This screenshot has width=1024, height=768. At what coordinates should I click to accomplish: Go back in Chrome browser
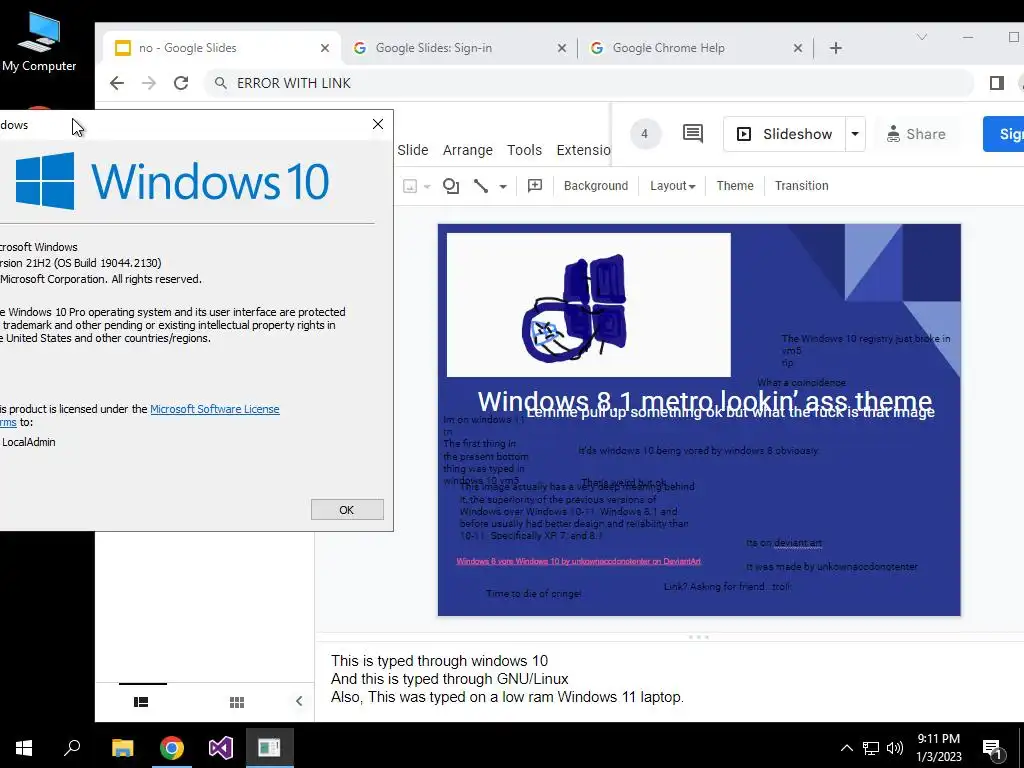tap(117, 83)
